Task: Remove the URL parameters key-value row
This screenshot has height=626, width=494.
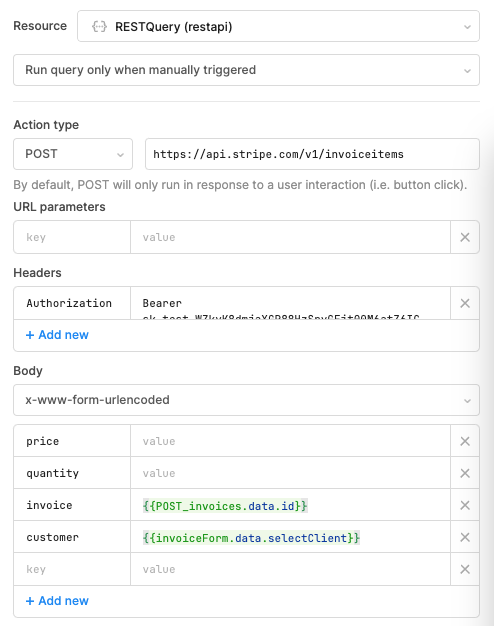Action: coord(465,237)
